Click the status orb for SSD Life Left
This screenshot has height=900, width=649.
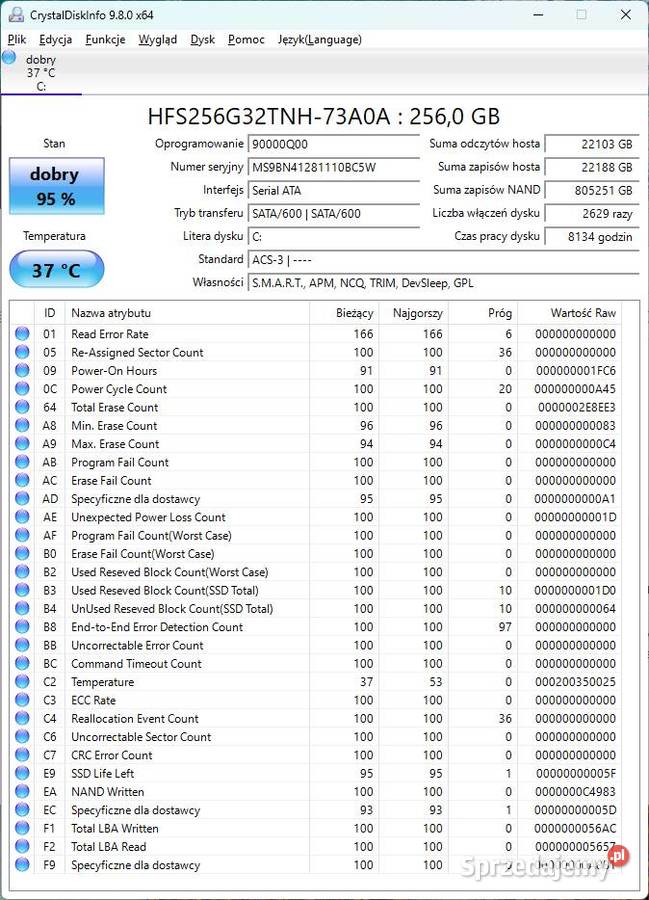(22, 773)
